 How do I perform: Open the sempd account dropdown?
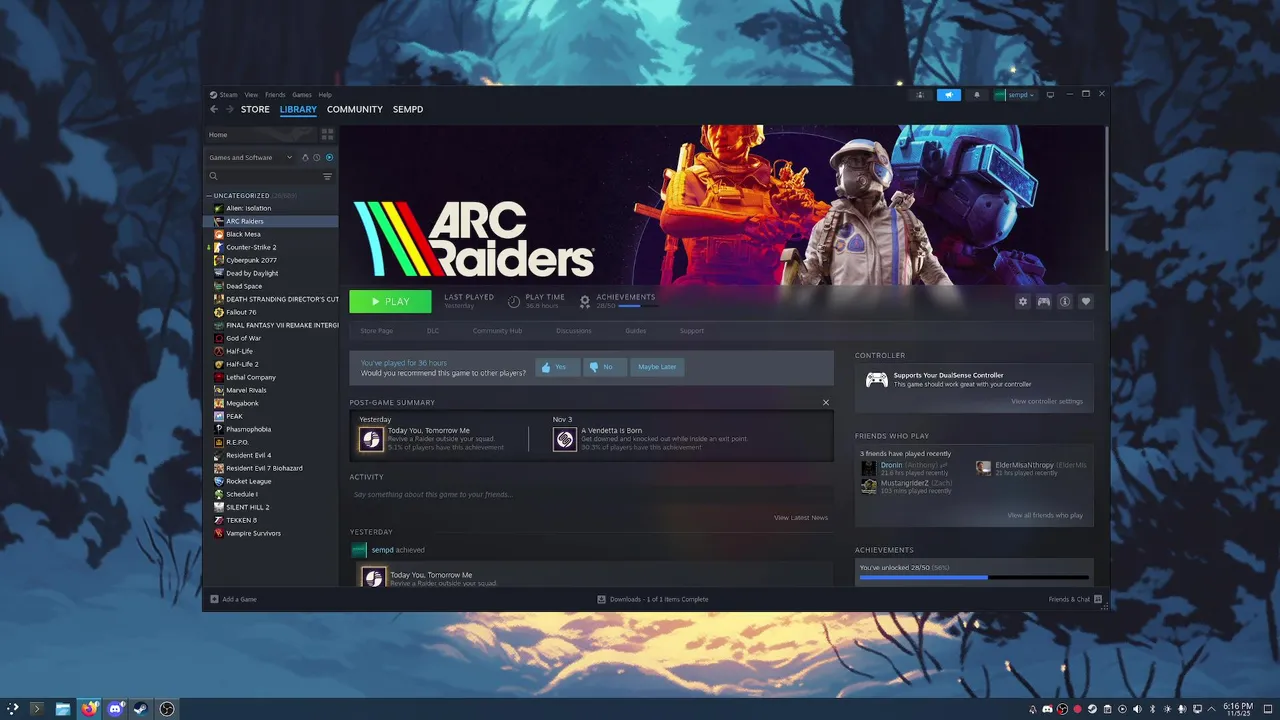pyautogui.click(x=1015, y=95)
